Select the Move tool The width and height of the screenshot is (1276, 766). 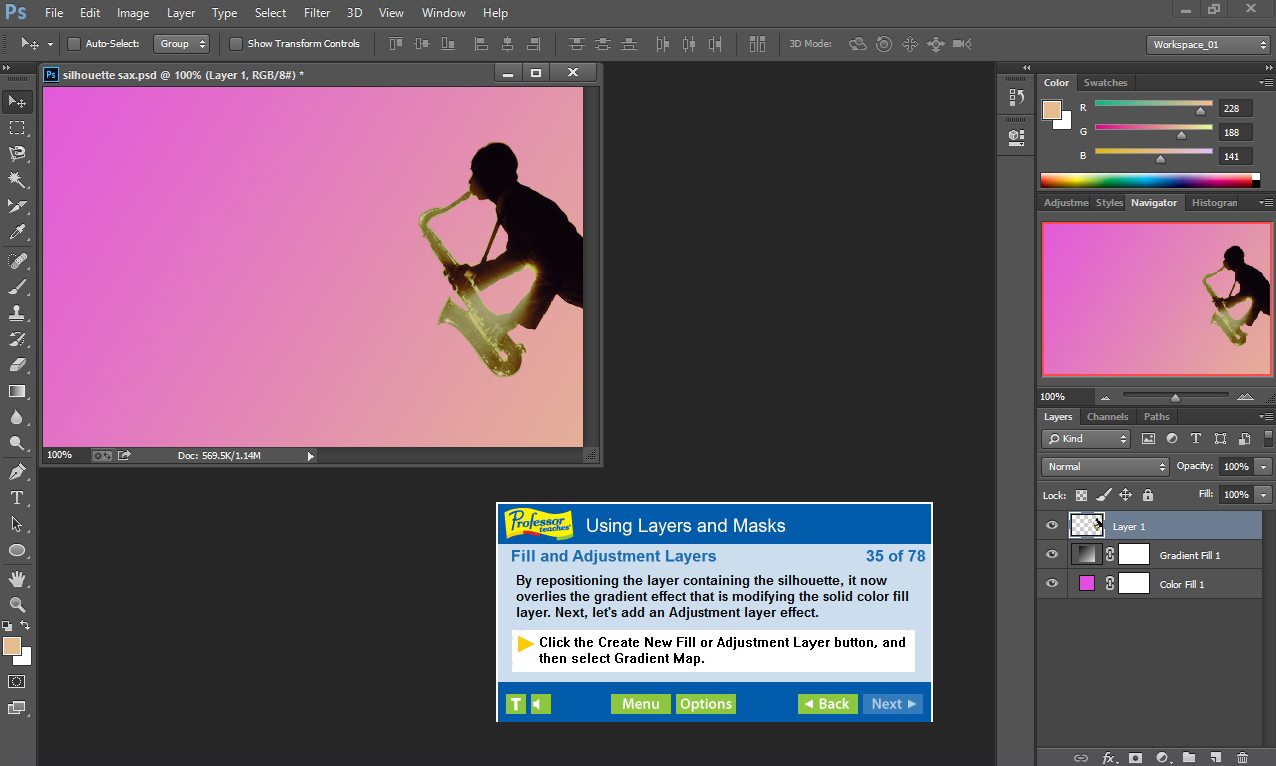[x=16, y=101]
